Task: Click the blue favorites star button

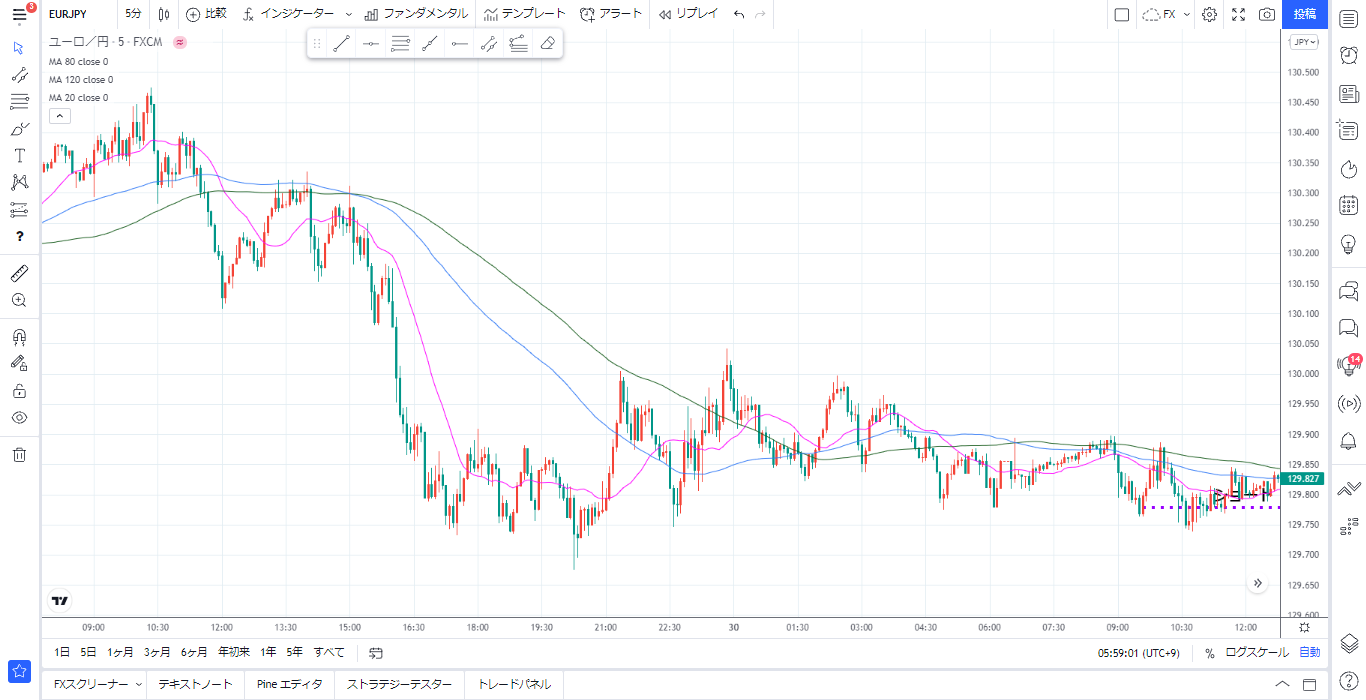Action: pyautogui.click(x=19, y=671)
